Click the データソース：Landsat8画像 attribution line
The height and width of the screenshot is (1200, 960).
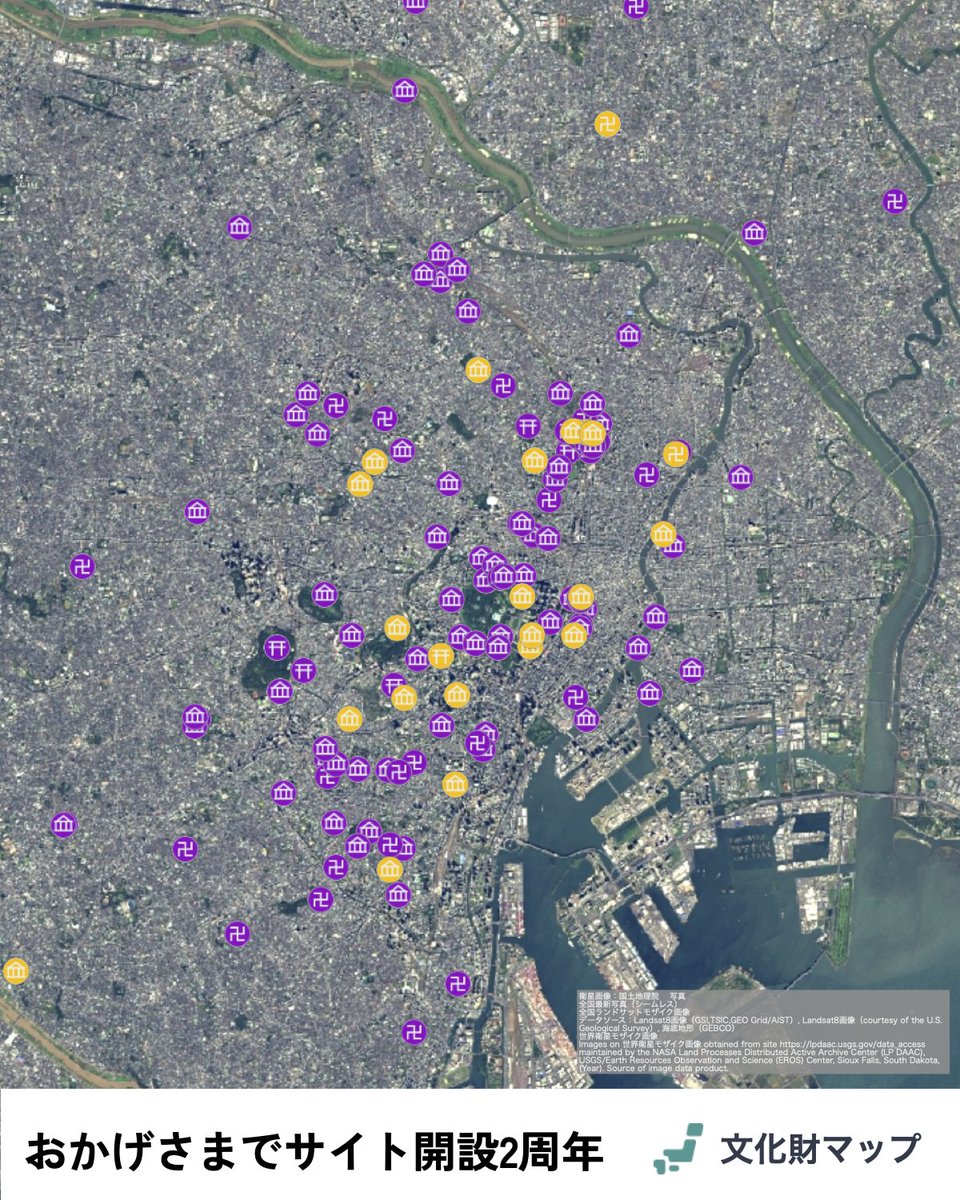point(760,1024)
